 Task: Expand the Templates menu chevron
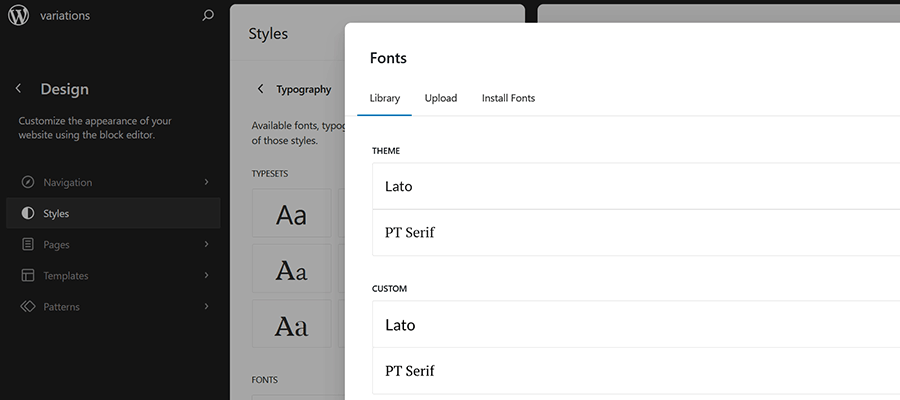[206, 275]
